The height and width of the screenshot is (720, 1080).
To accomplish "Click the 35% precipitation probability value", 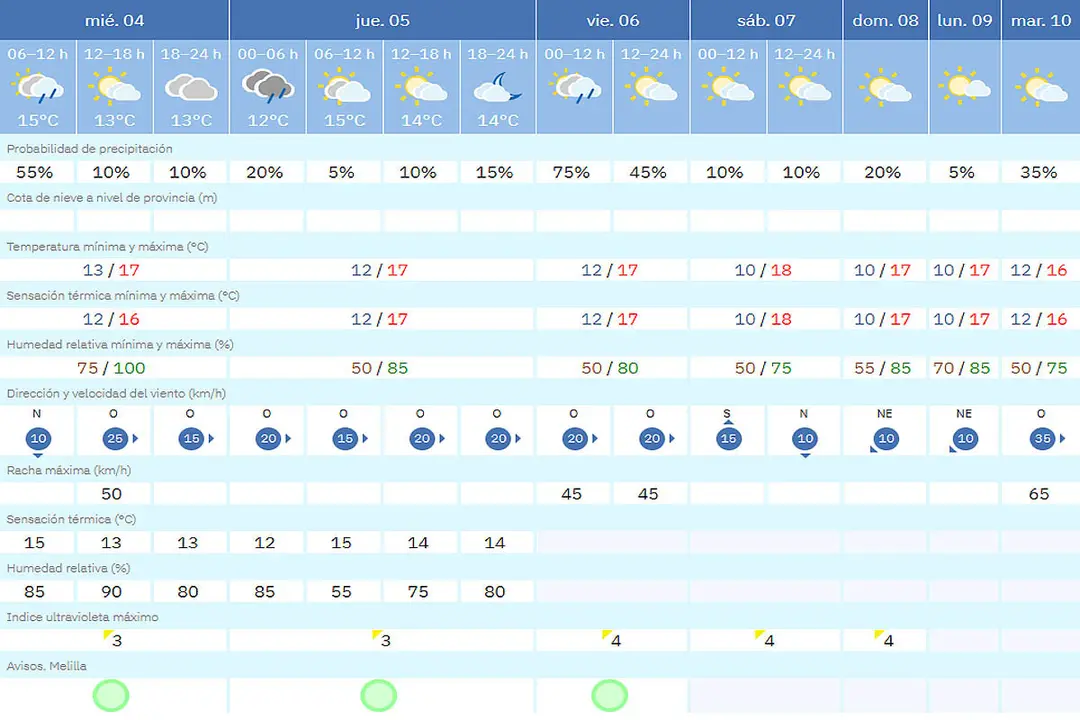I will pos(1038,172).
